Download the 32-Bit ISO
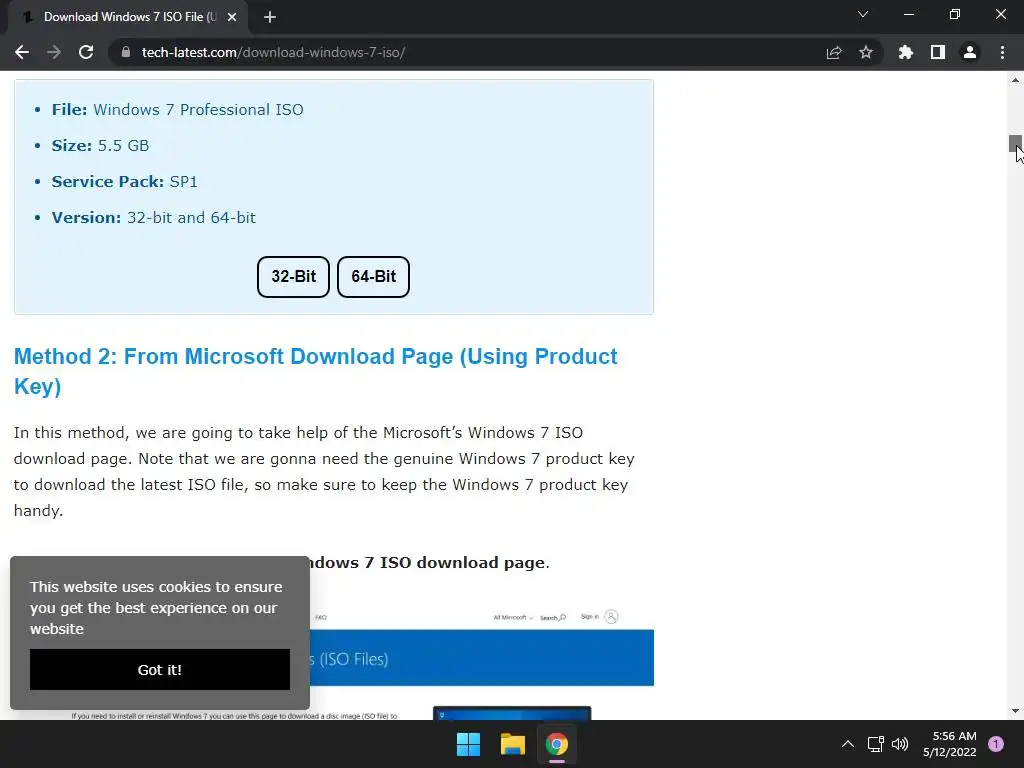The image size is (1024, 768). click(293, 277)
